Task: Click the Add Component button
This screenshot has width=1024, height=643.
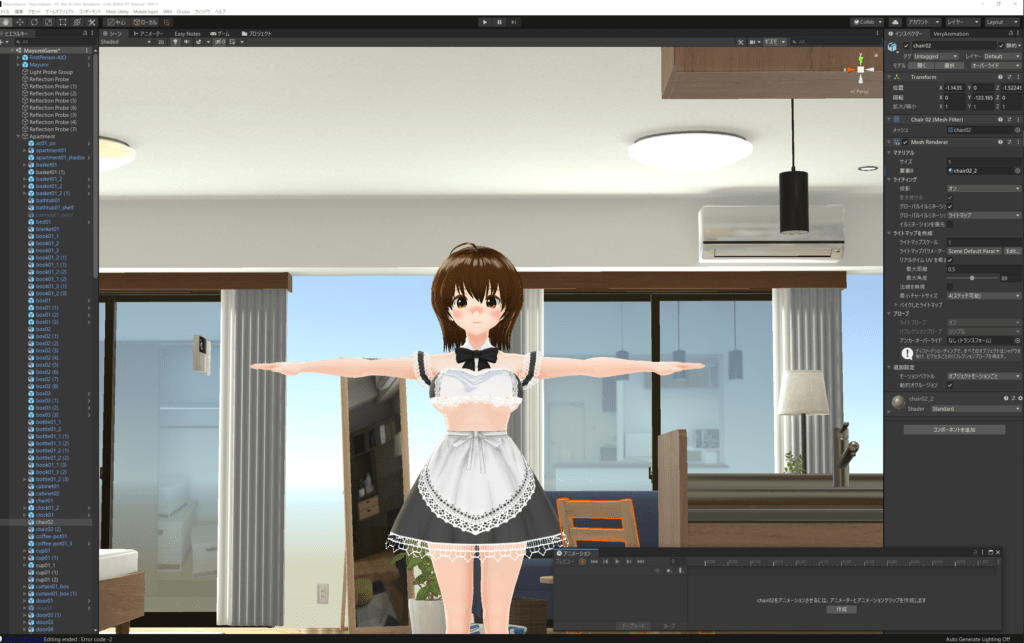Action: (953, 429)
